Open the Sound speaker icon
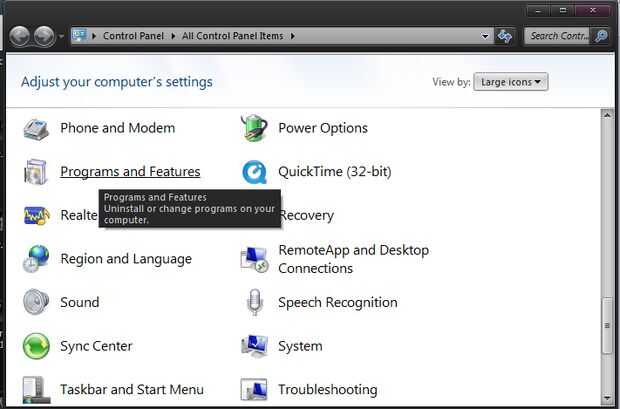Image resolution: width=620 pixels, height=409 pixels. pos(36,302)
